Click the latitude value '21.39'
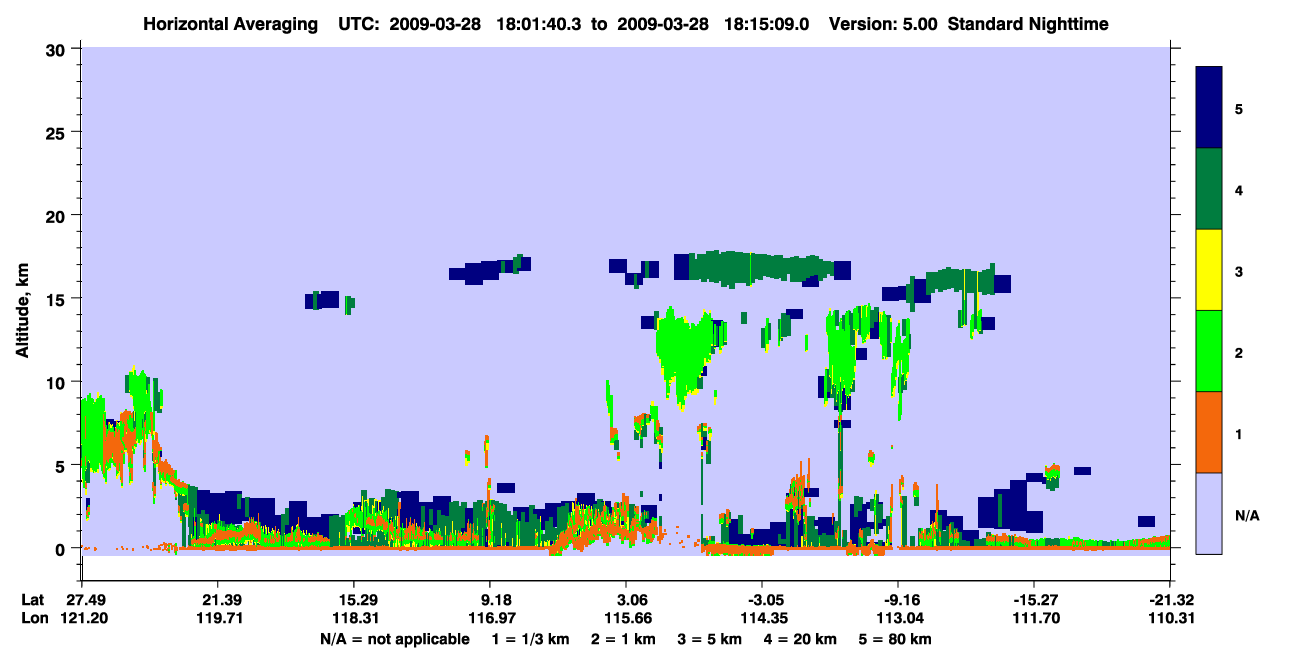 pos(218,599)
